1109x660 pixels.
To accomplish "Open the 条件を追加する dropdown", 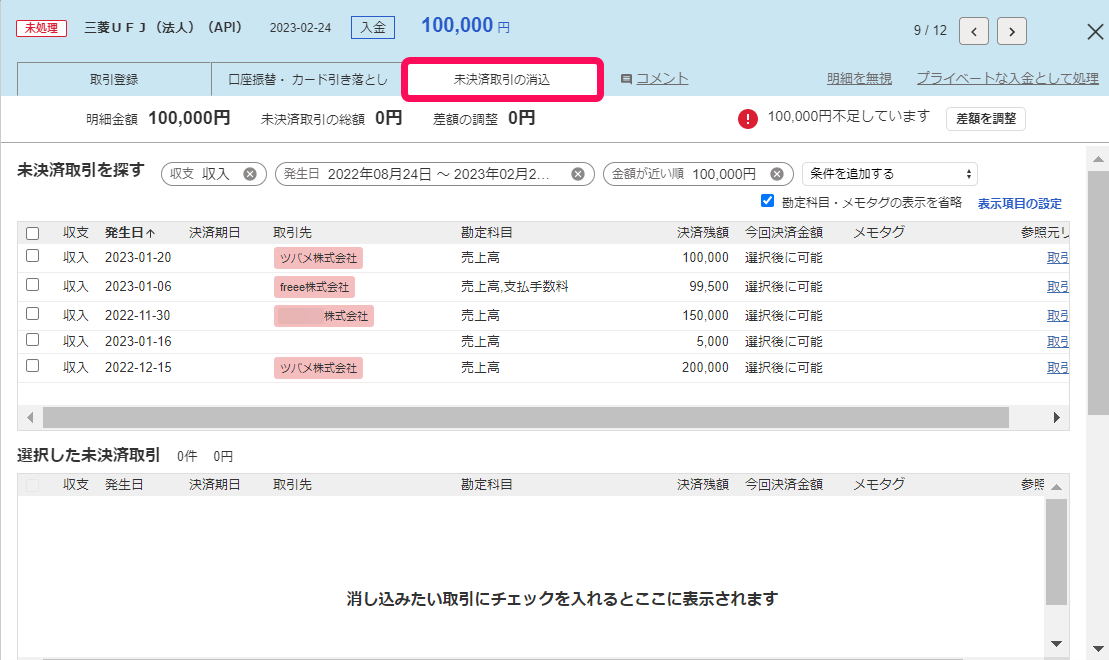I will coord(890,174).
